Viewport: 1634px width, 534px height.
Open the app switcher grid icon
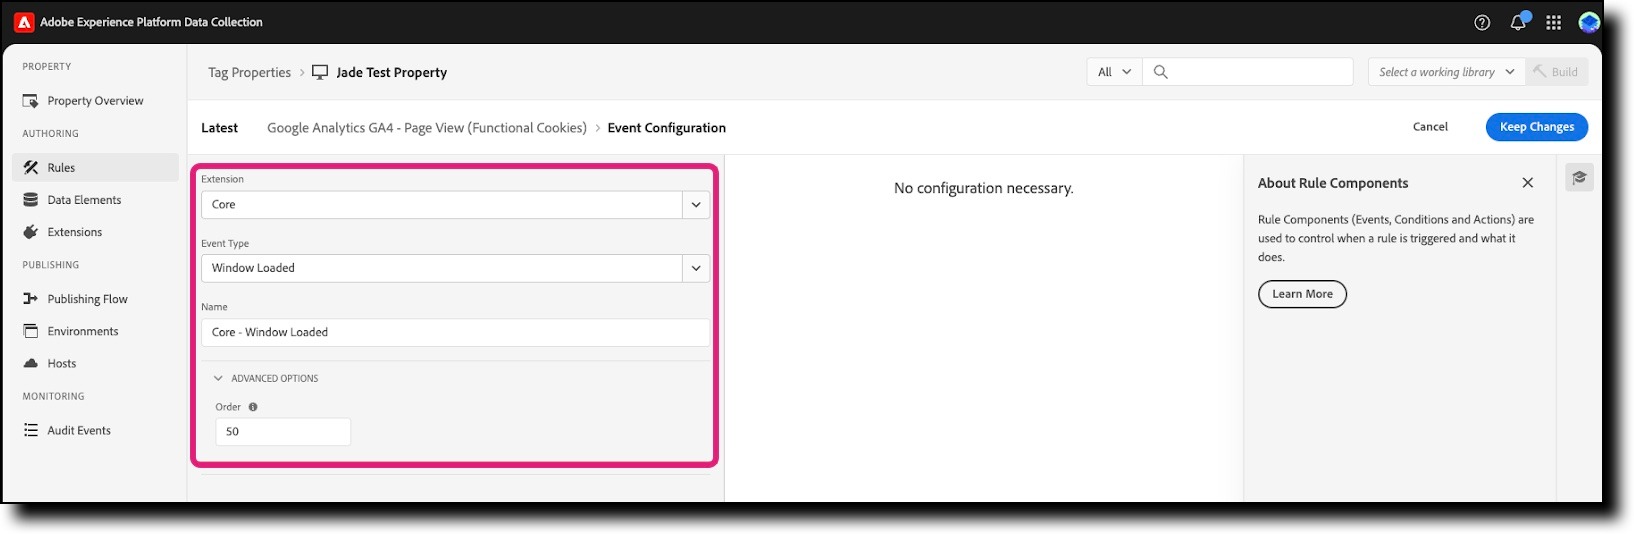(x=1553, y=22)
